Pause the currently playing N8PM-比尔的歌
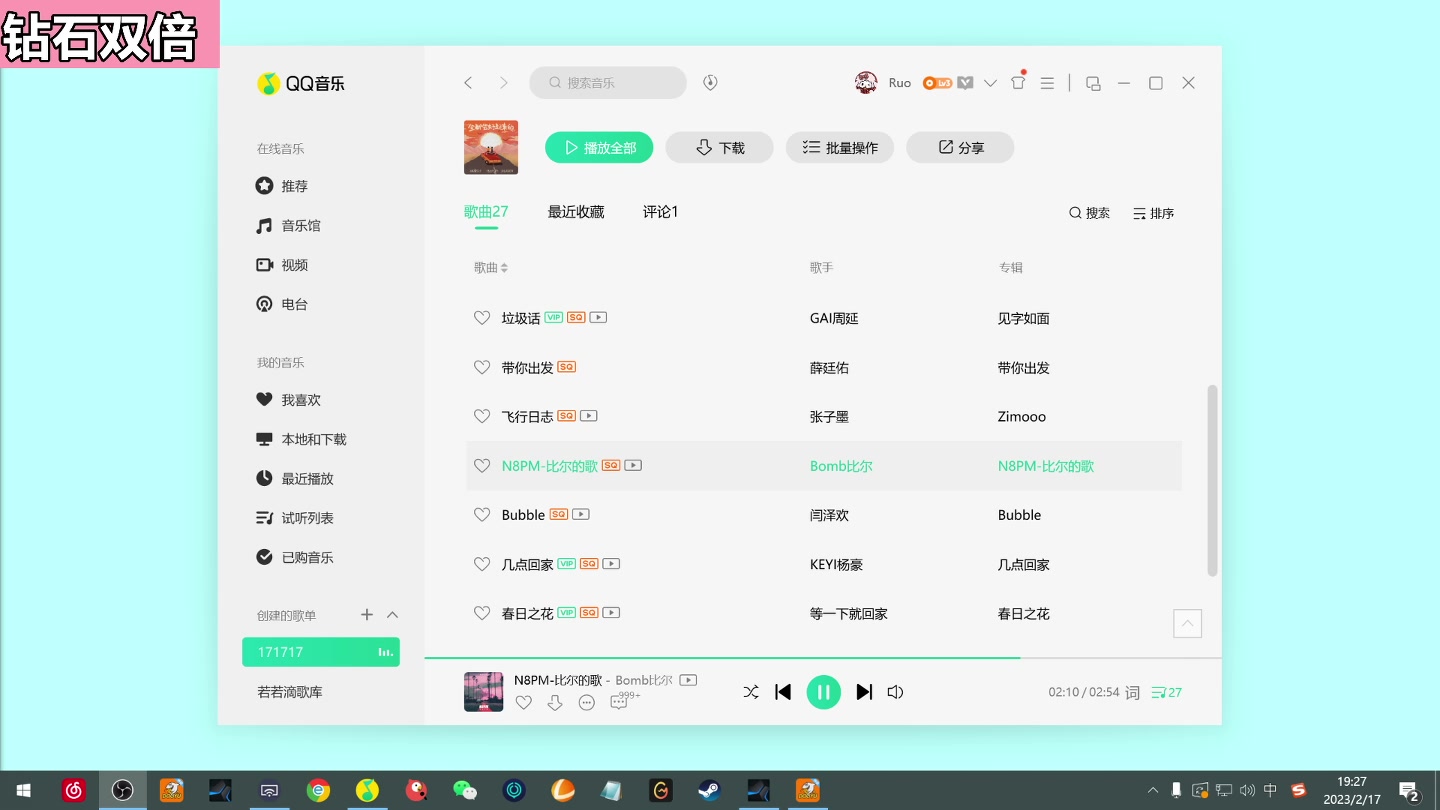 (823, 691)
